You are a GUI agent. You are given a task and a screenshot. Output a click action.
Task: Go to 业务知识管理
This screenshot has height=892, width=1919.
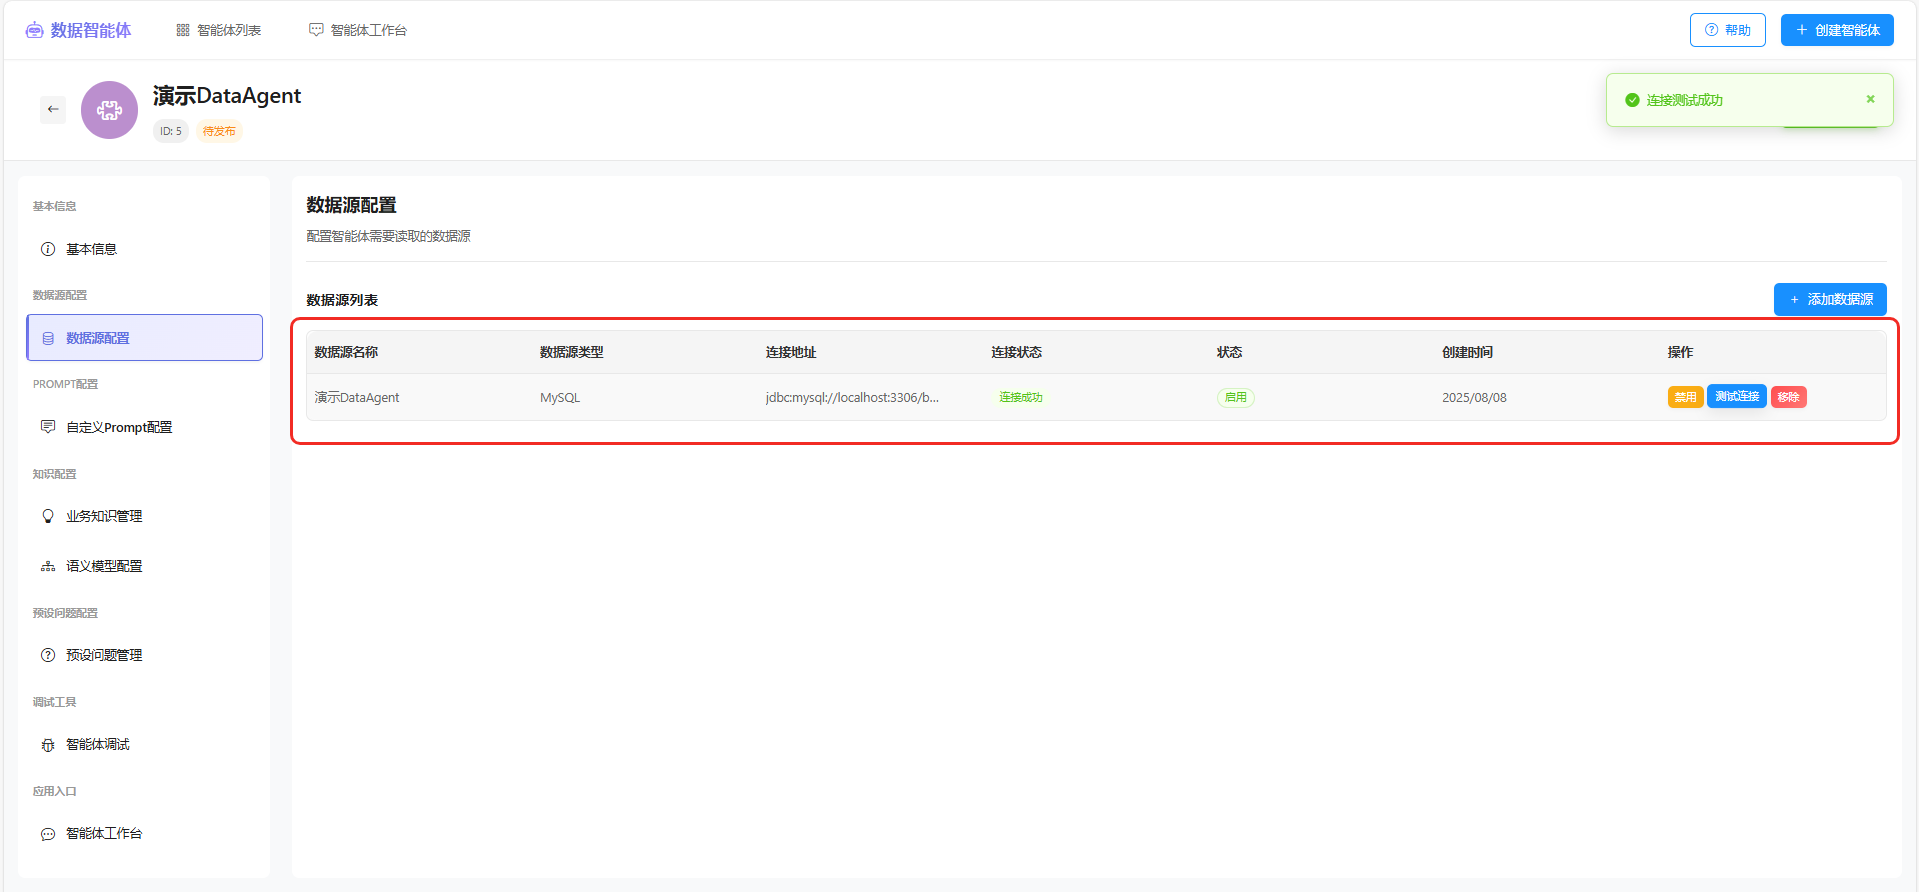point(103,516)
